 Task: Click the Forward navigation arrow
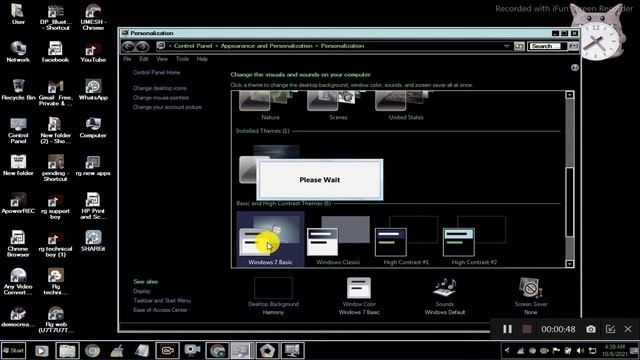click(142, 46)
